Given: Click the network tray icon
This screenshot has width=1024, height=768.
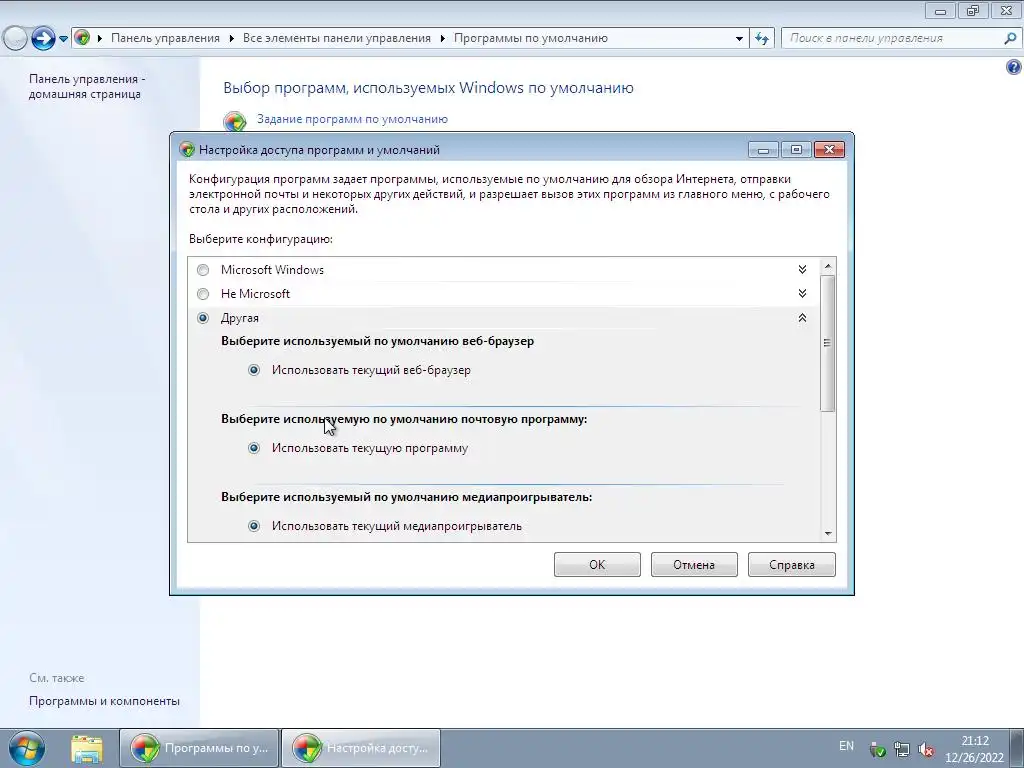Looking at the screenshot, I should (x=902, y=750).
